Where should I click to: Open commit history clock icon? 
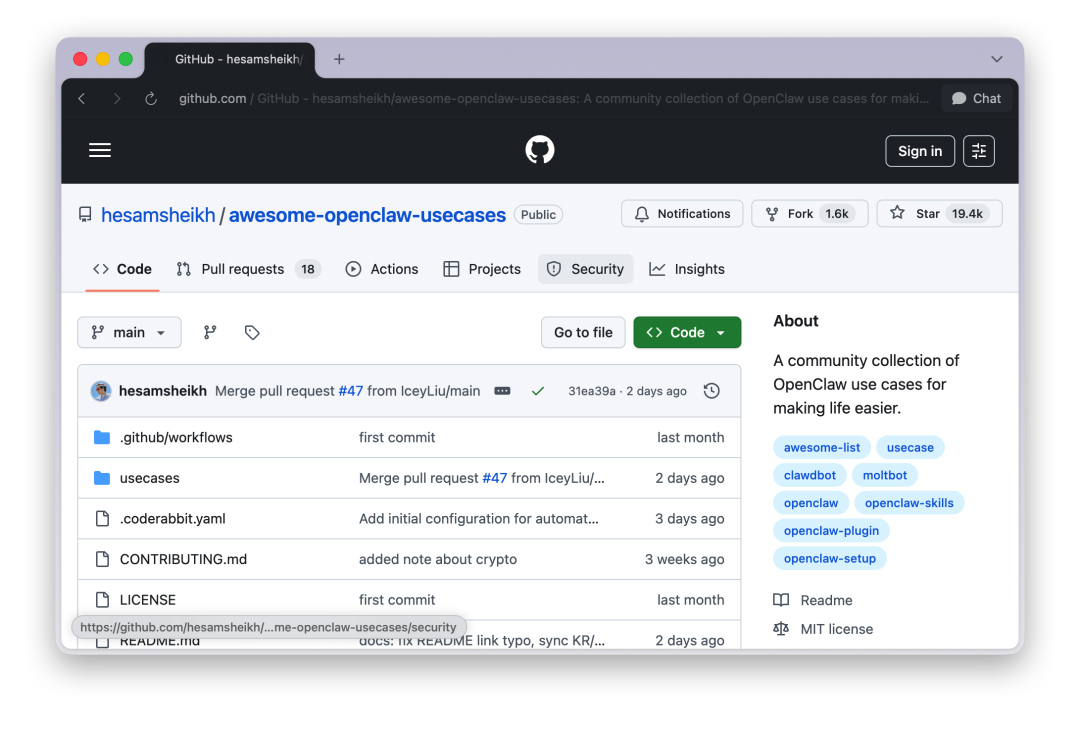(712, 391)
